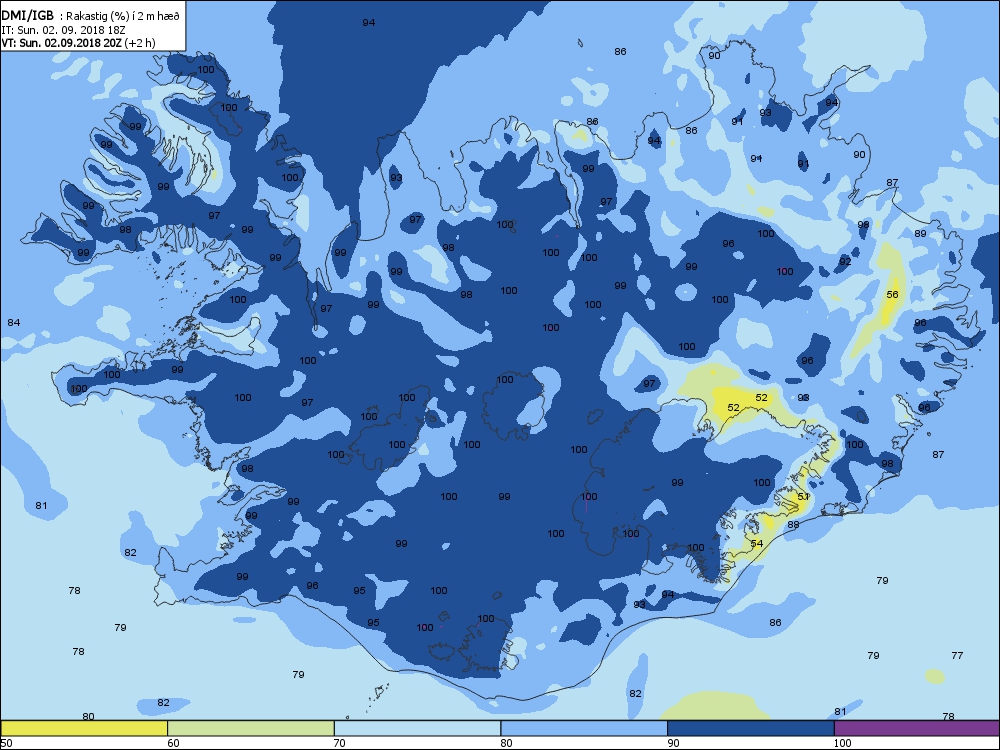Click the light blue 70–80 legend swatch
This screenshot has height=750, width=1000.
pos(417,728)
